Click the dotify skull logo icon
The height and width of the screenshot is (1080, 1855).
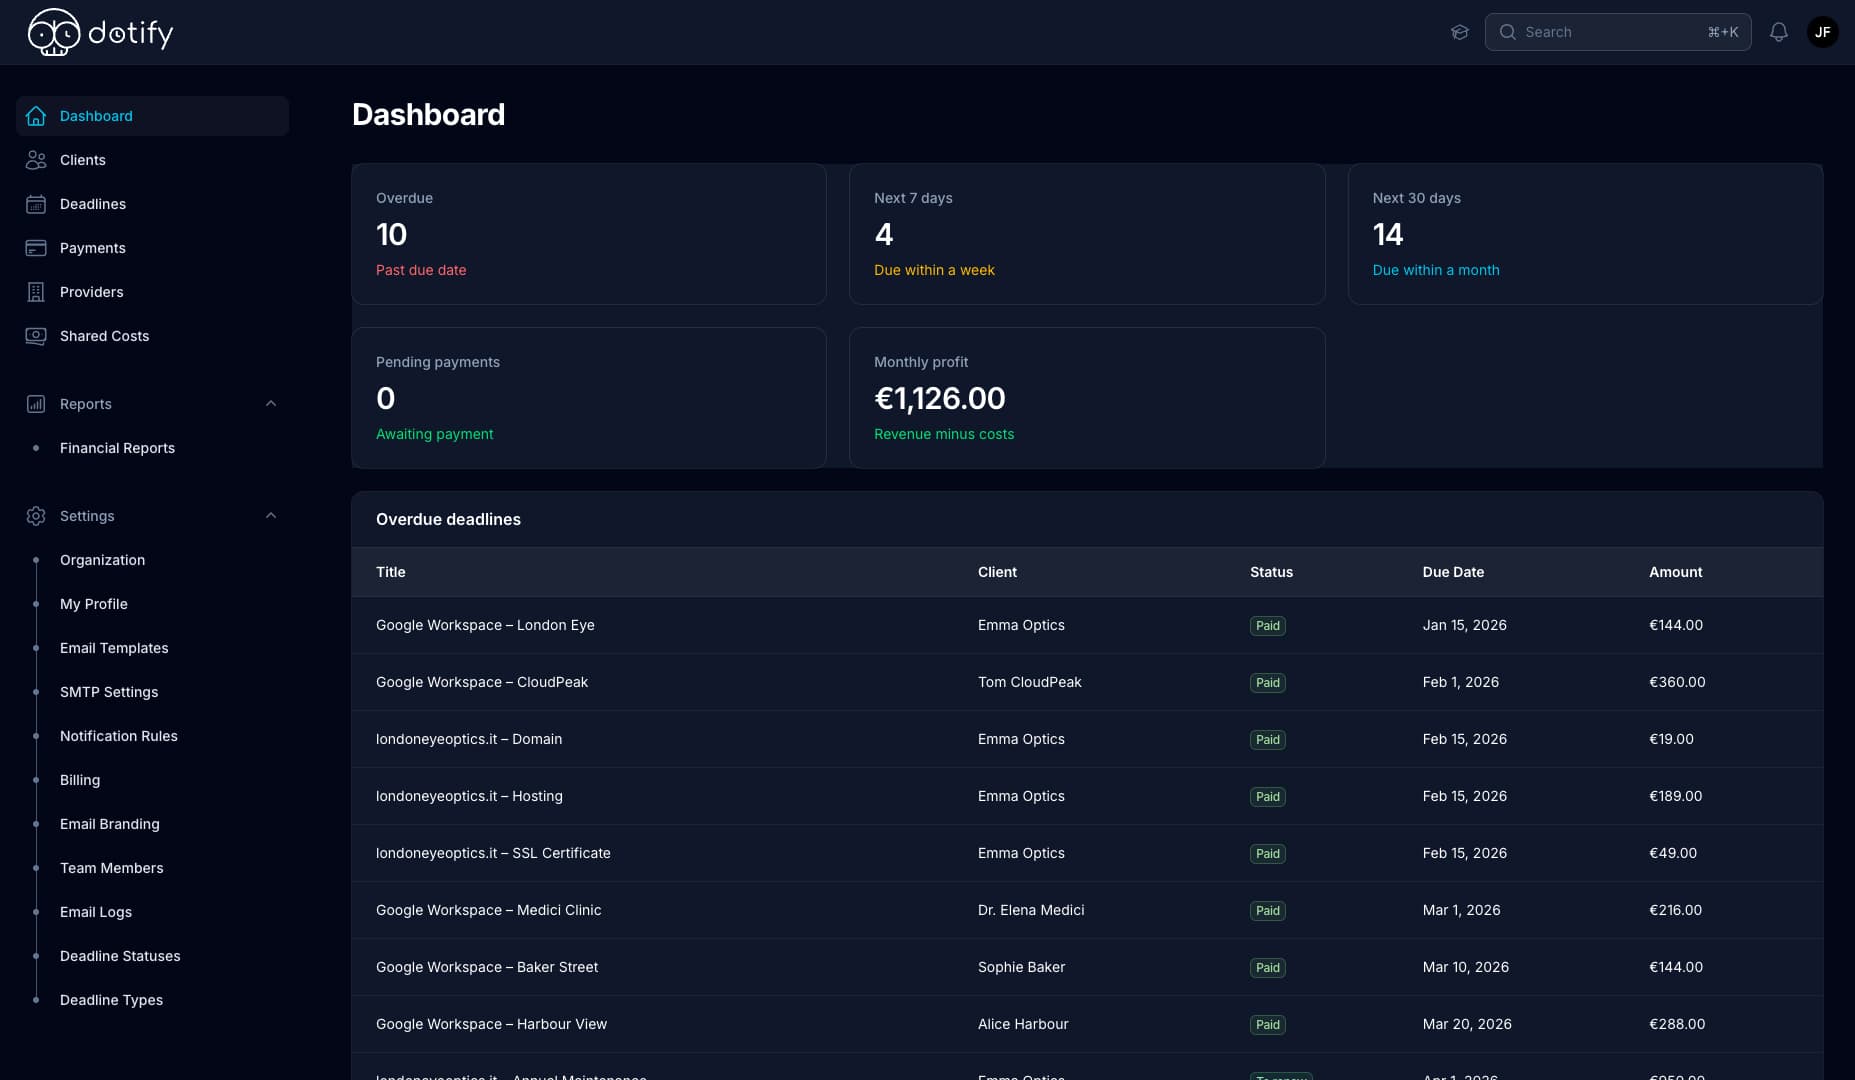click(x=54, y=32)
